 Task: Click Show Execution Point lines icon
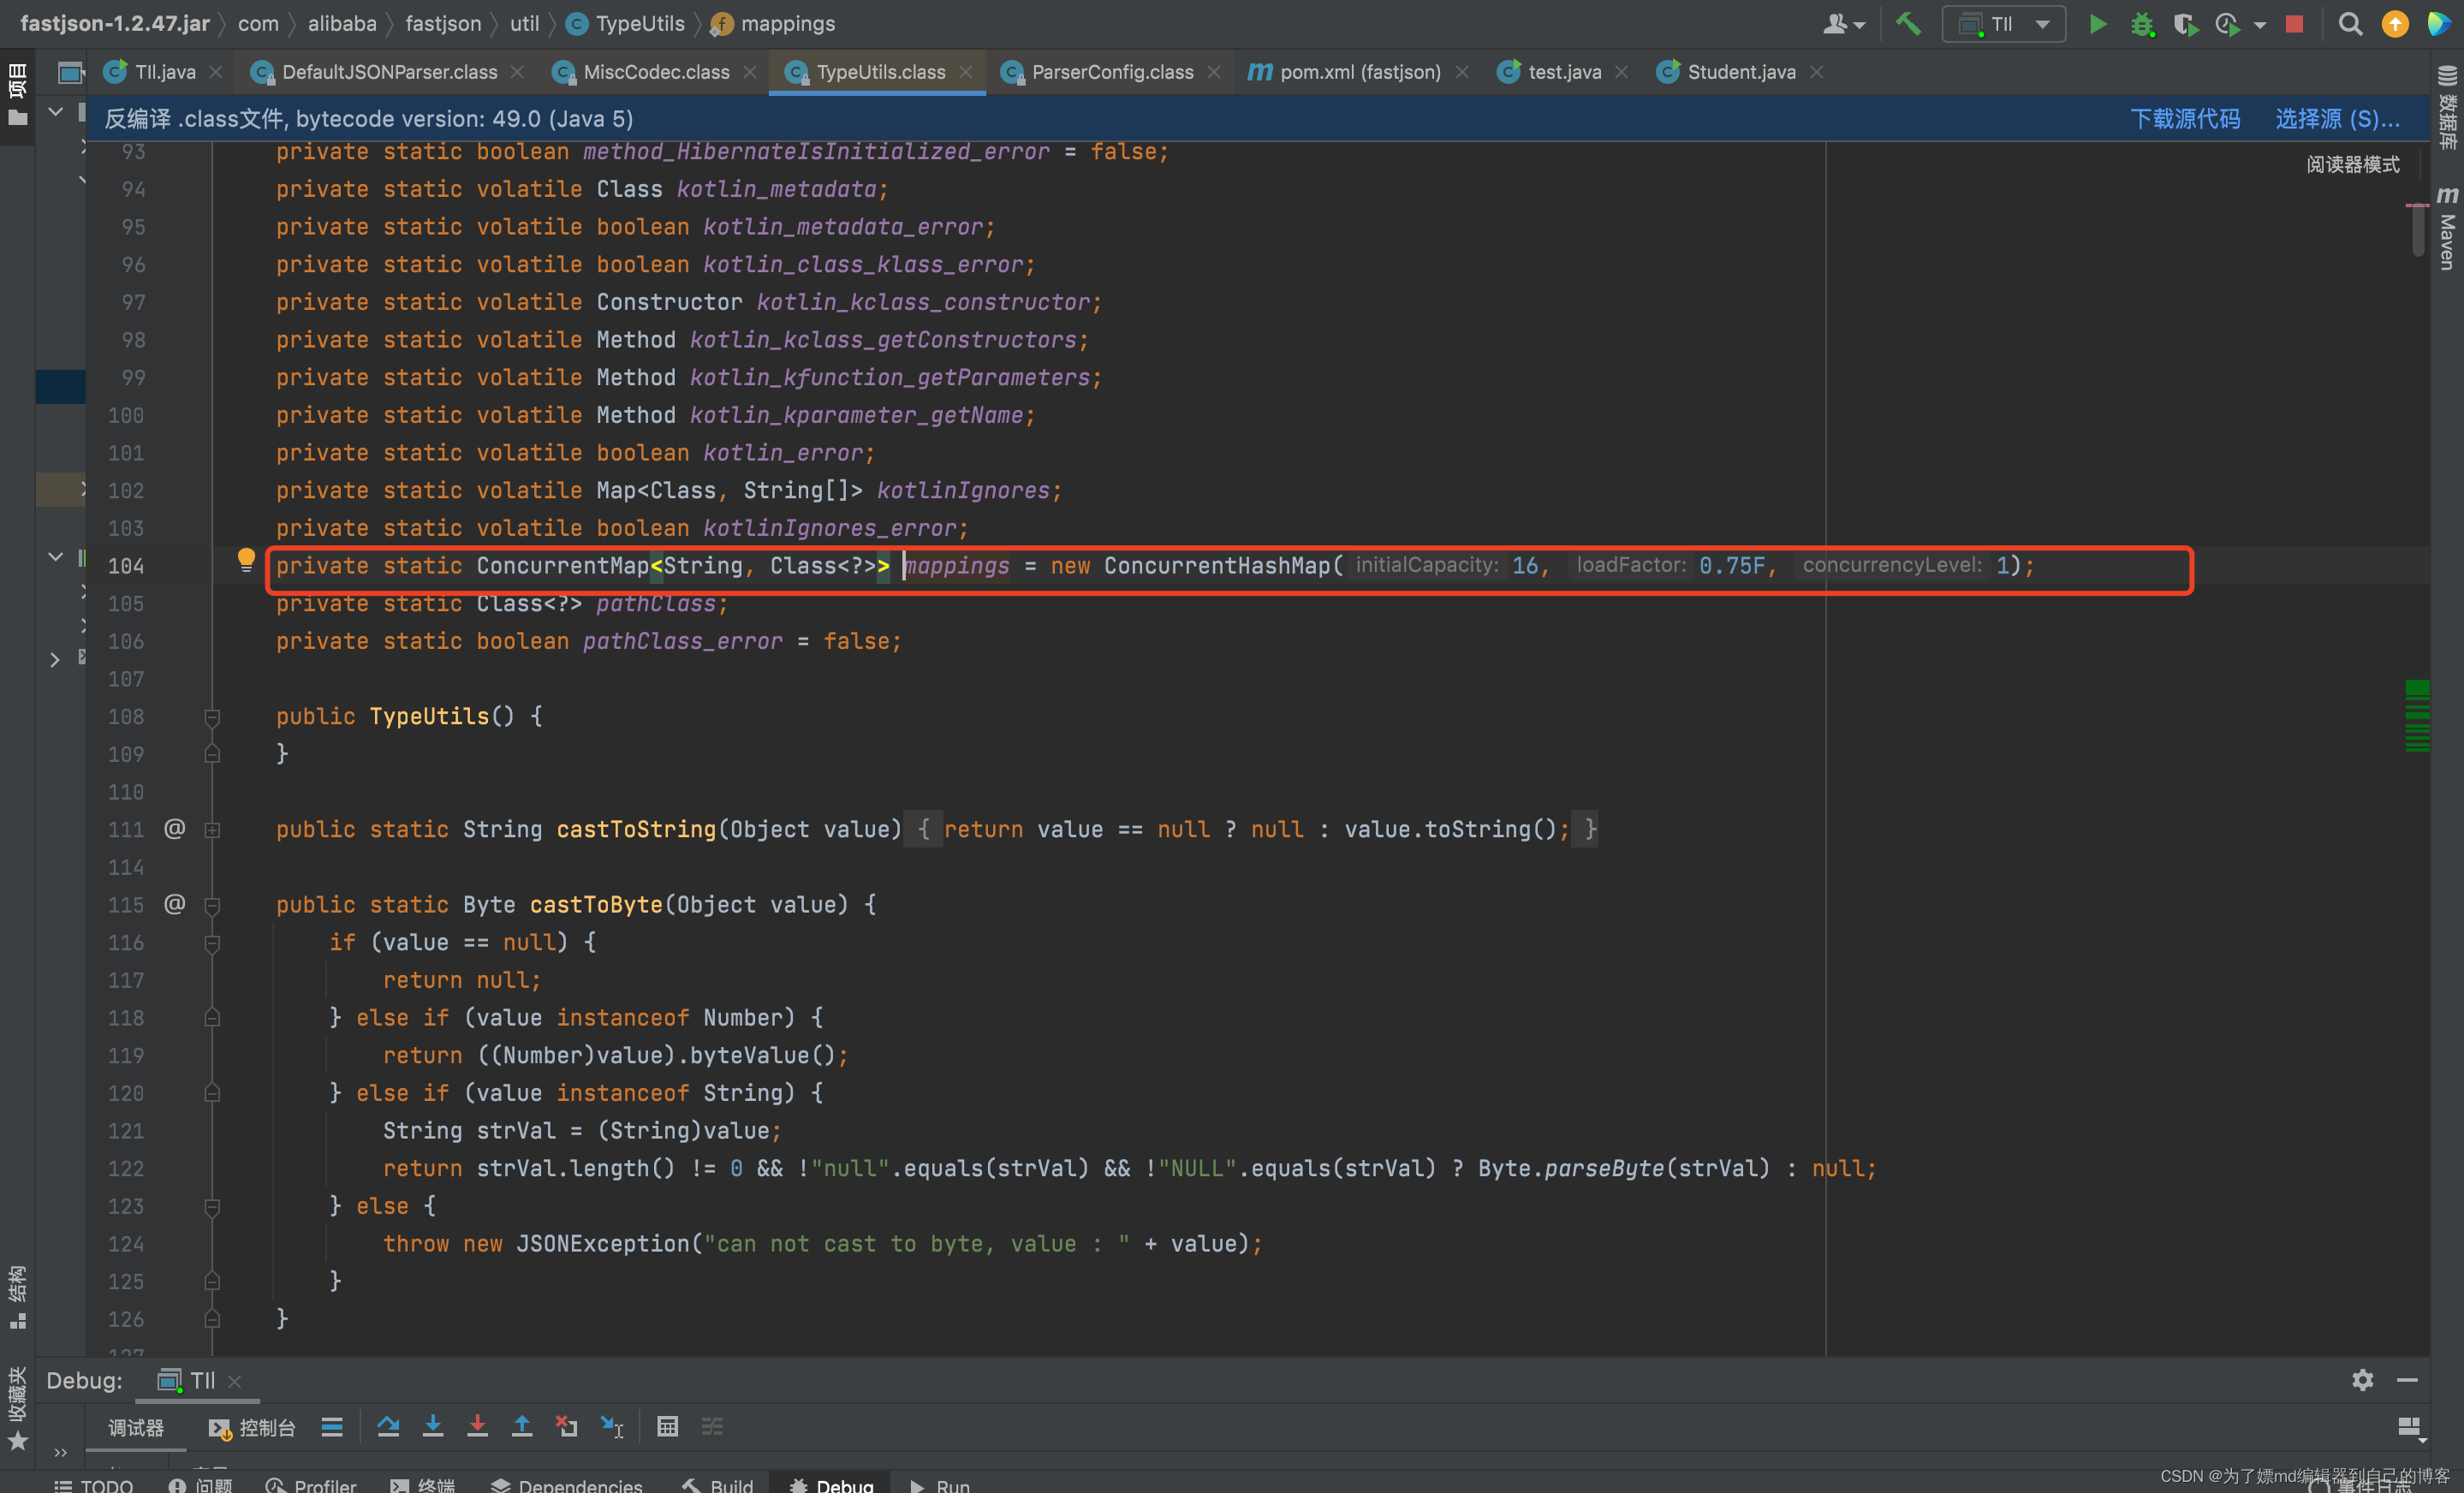[332, 1426]
